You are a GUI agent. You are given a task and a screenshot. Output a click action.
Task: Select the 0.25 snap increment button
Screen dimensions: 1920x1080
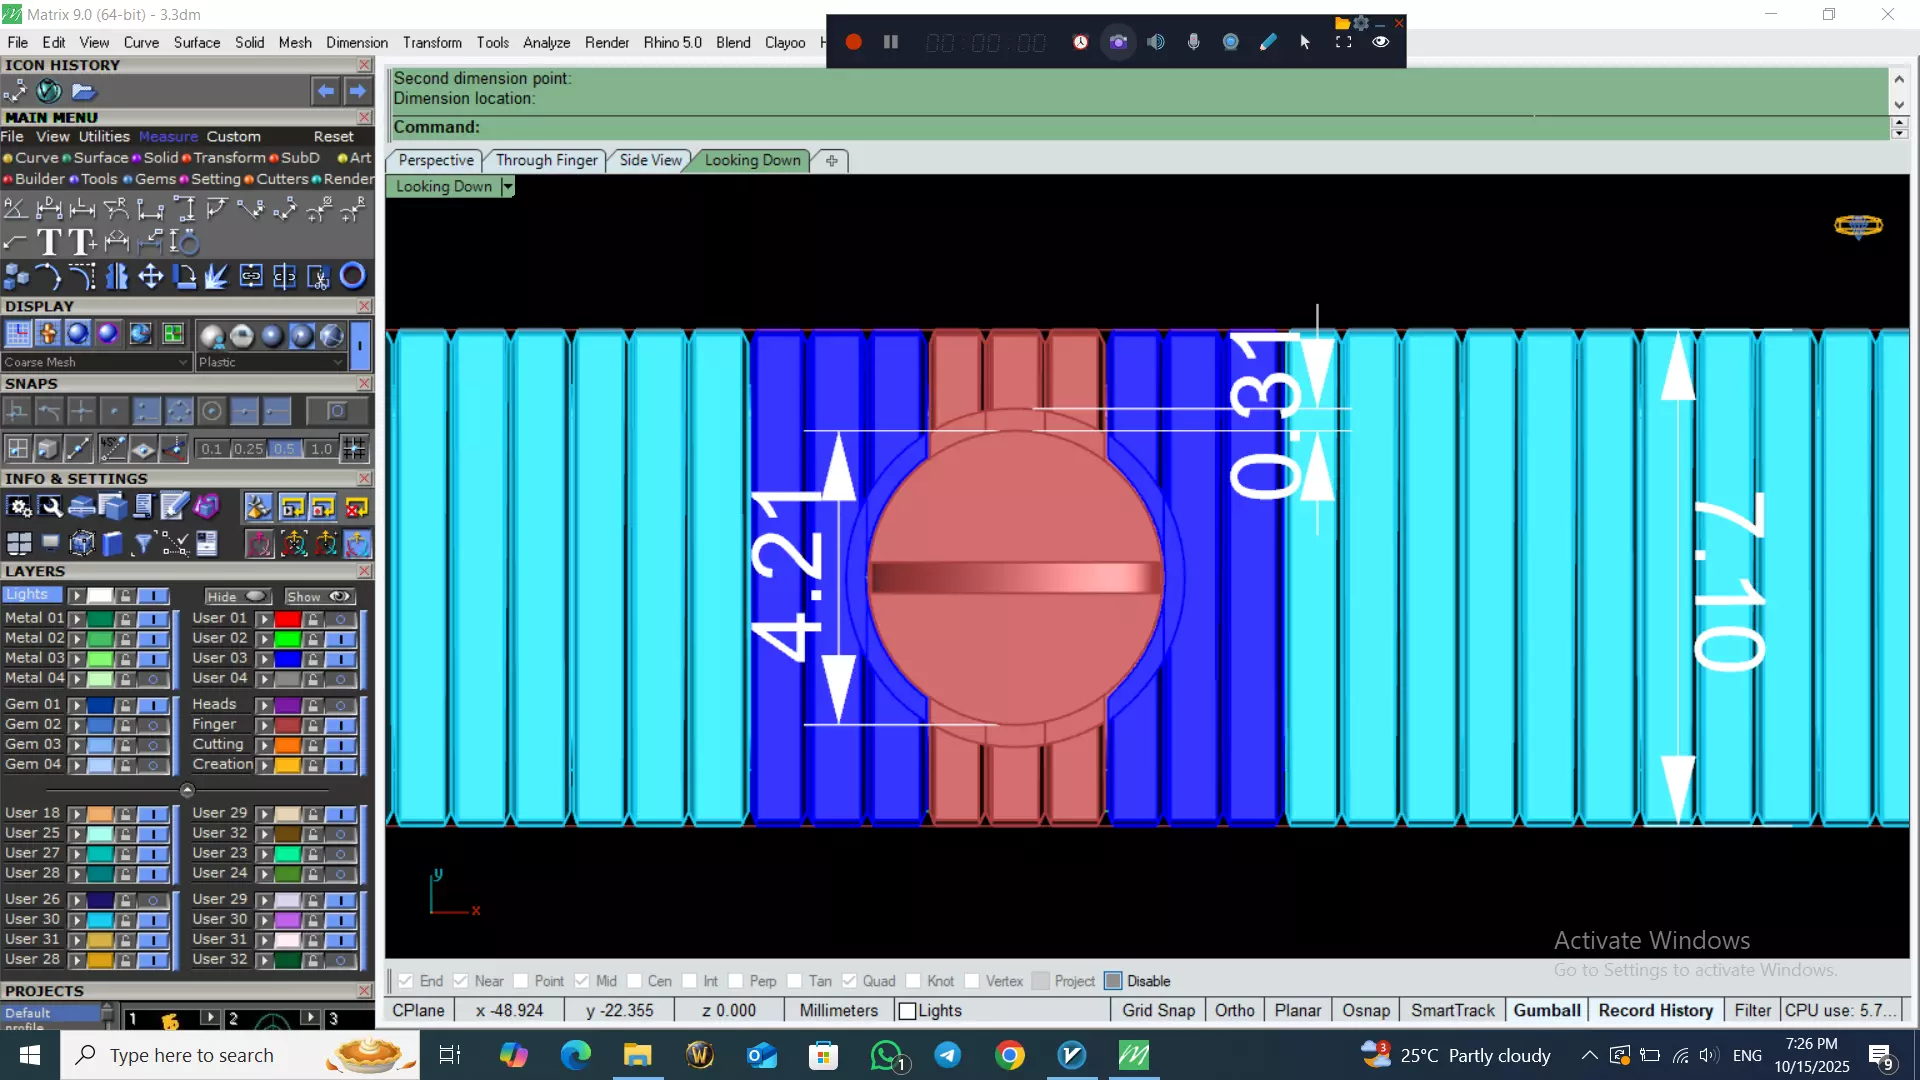(x=248, y=449)
